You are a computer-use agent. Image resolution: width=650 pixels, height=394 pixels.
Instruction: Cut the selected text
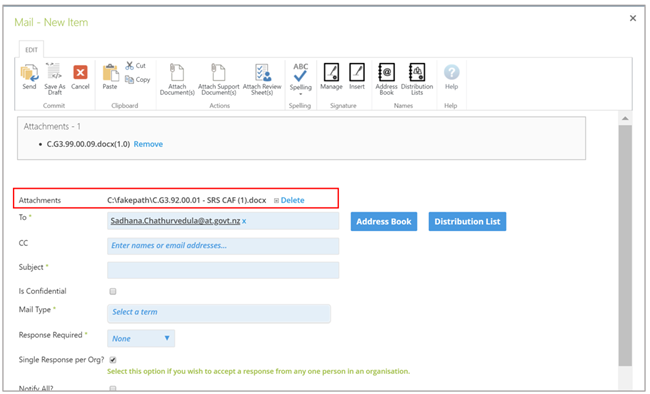pyautogui.click(x=136, y=66)
